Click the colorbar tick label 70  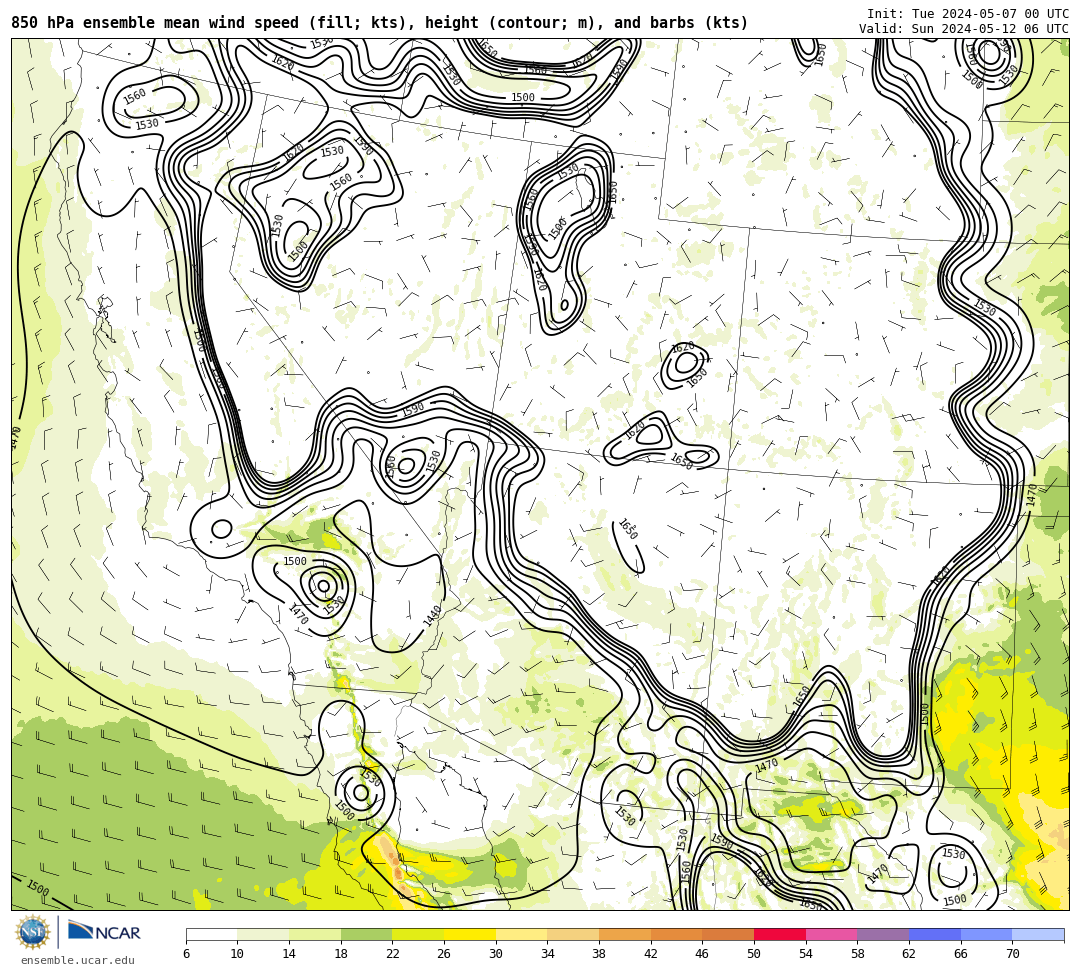pyautogui.click(x=1012, y=954)
